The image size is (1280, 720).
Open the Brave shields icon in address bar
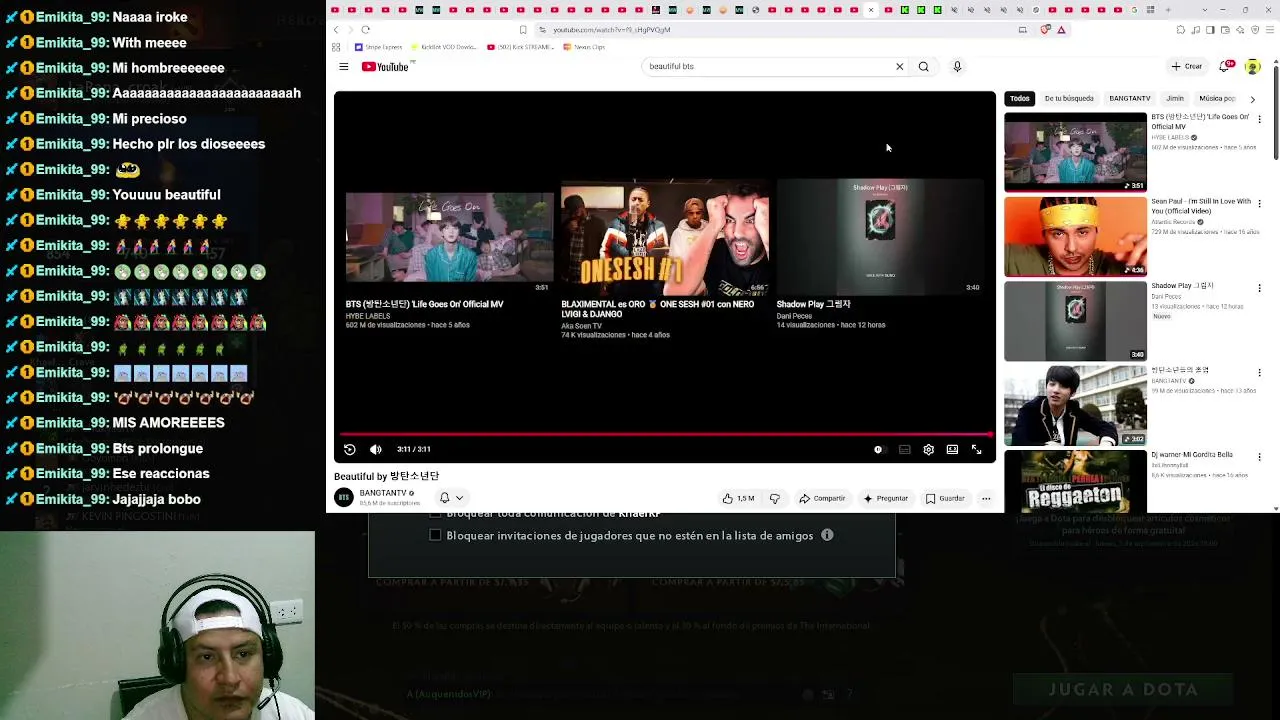(x=1046, y=30)
